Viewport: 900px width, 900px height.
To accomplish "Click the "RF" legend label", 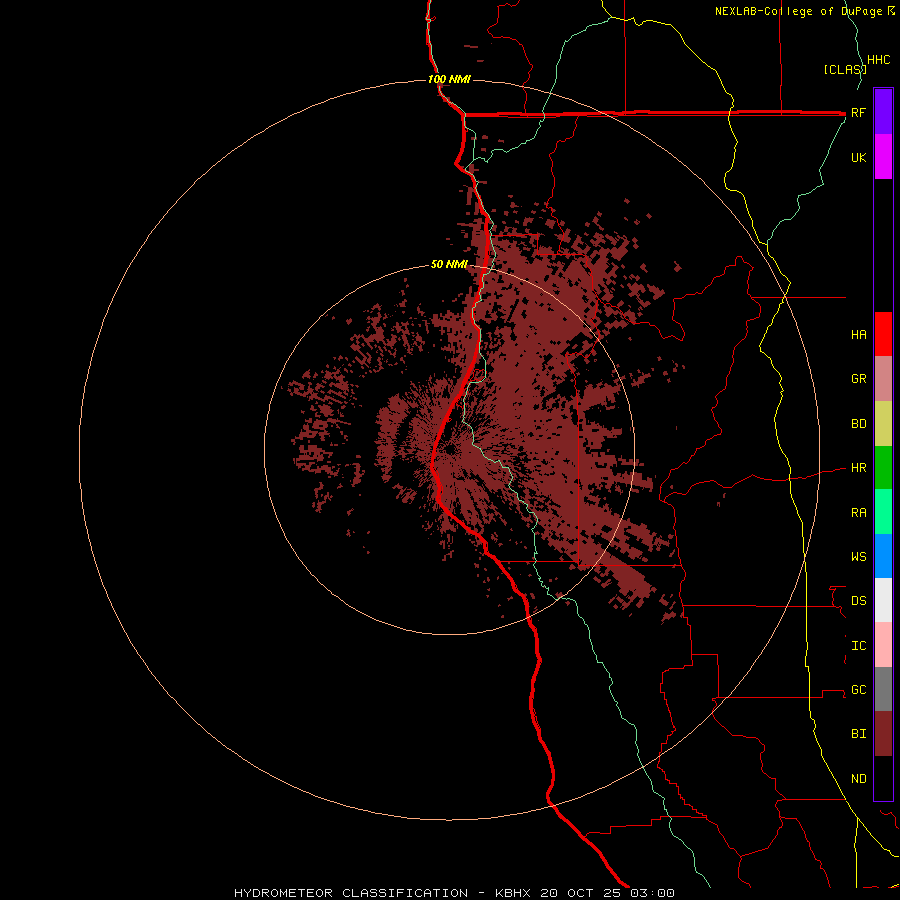I will pyautogui.click(x=858, y=112).
